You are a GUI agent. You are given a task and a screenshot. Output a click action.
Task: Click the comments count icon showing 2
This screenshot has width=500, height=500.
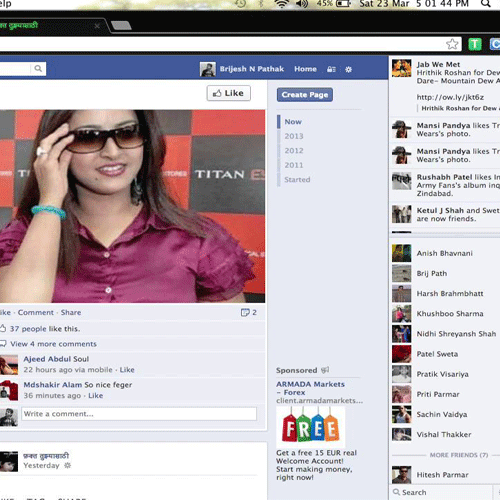click(248, 312)
